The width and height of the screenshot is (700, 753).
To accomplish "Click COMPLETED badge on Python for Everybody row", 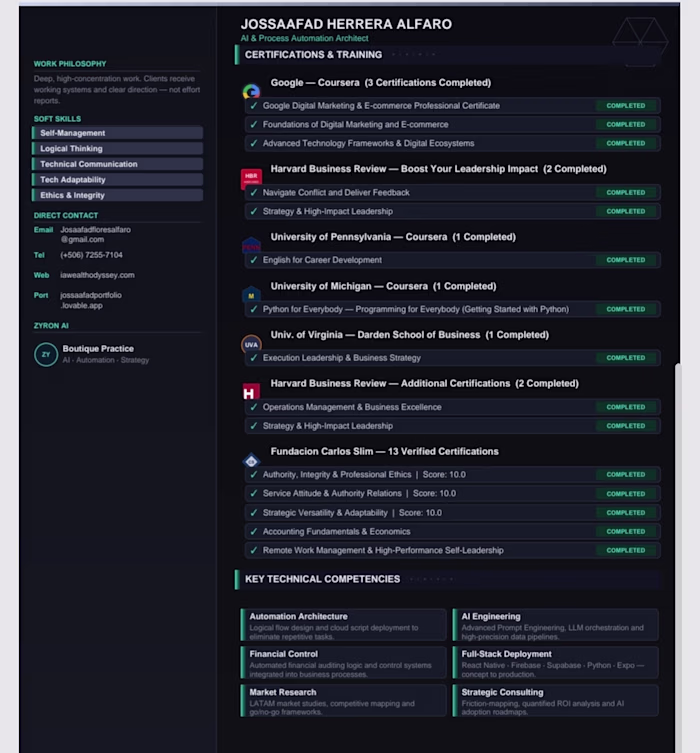I will [626, 309].
